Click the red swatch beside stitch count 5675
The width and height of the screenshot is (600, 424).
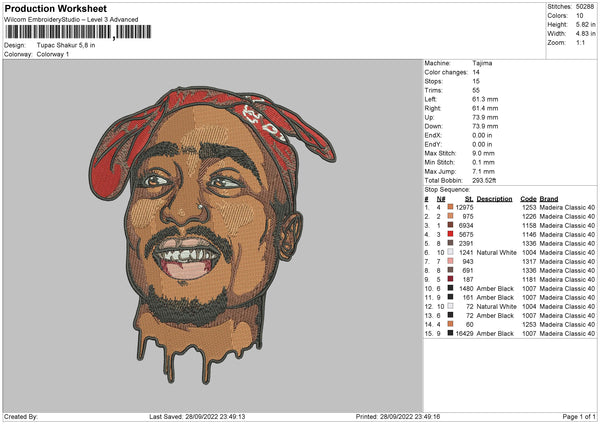[450, 234]
